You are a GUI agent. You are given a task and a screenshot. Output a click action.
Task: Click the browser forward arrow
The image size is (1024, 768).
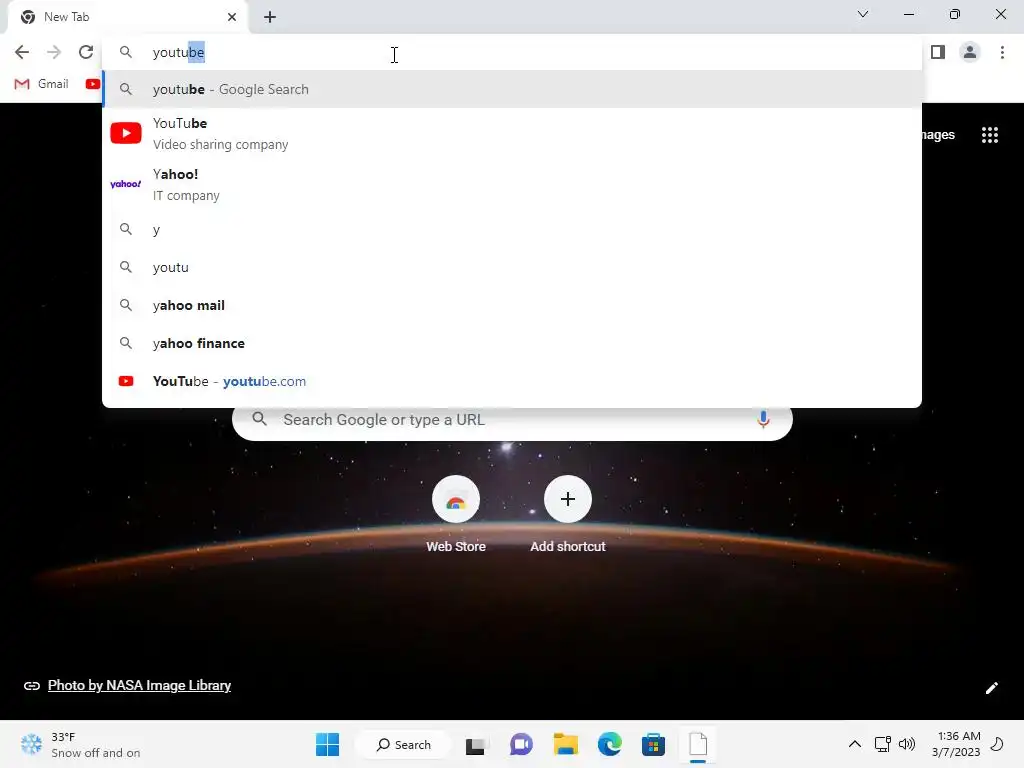[54, 52]
